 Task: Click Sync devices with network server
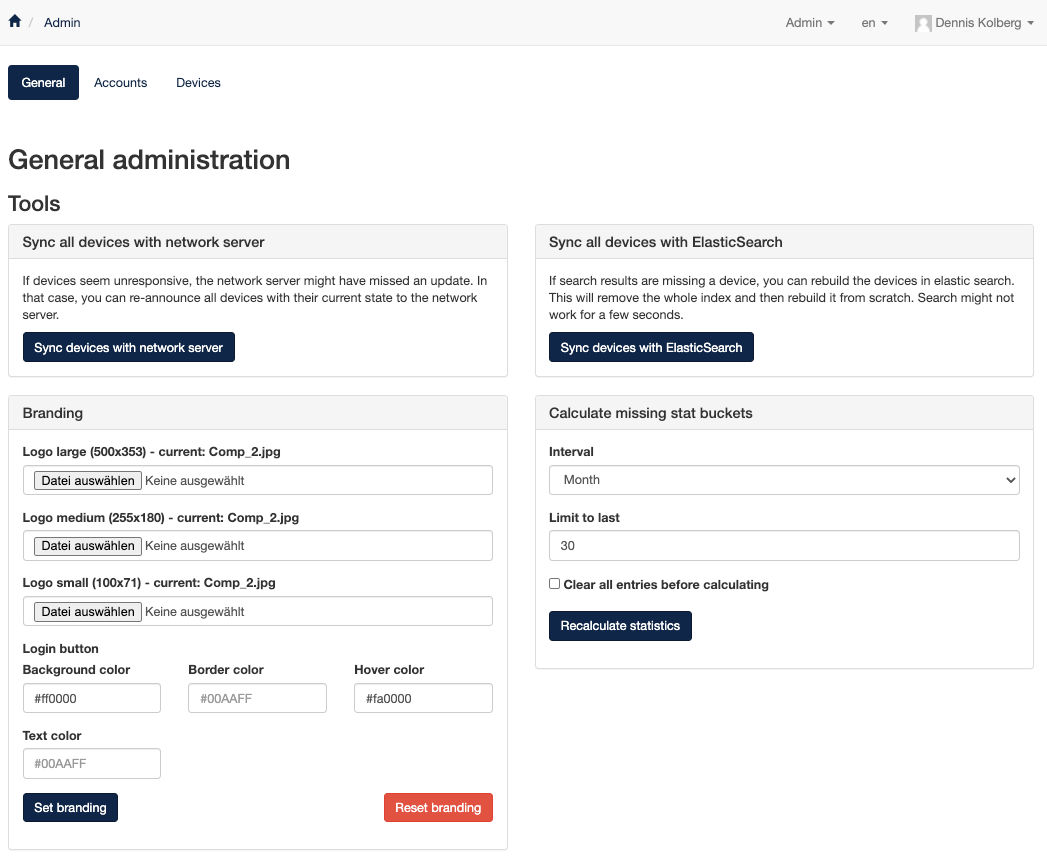coord(128,347)
